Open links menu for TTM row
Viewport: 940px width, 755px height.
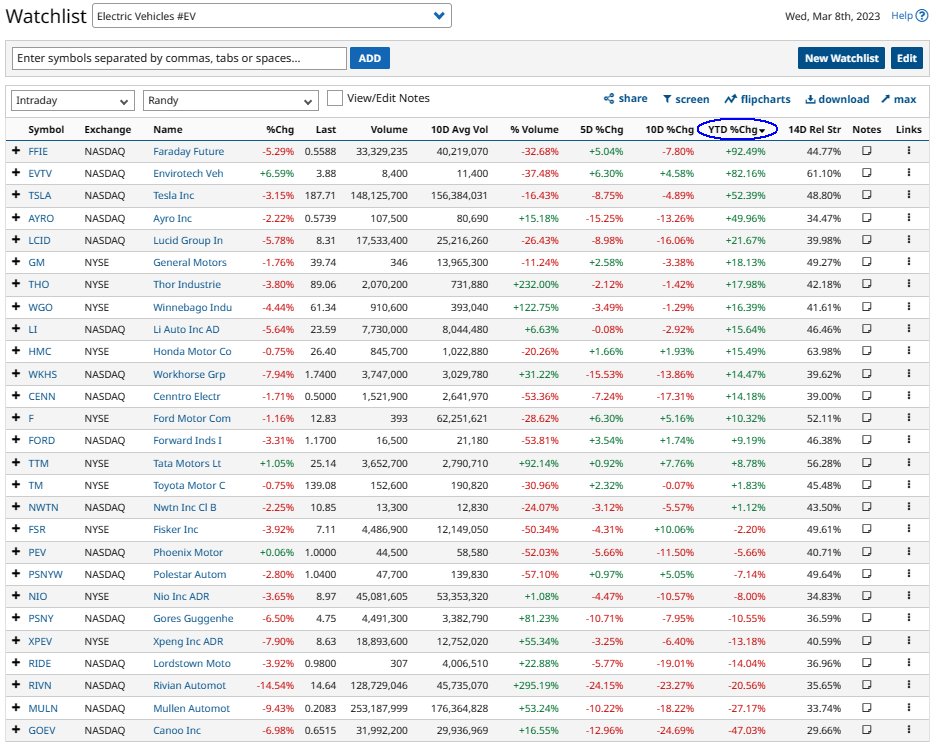point(909,462)
